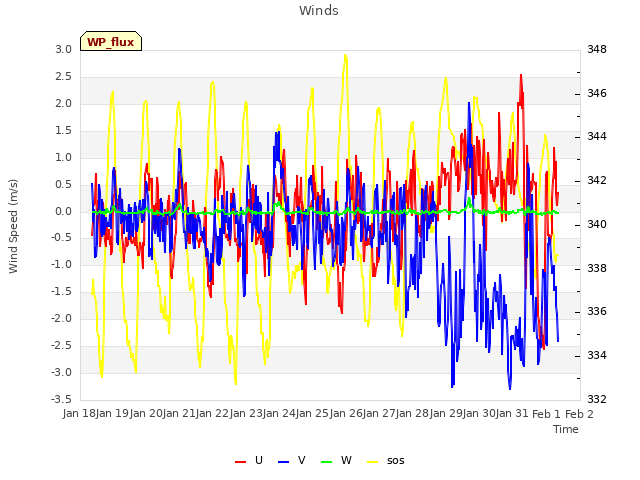
Task: Click the 340 right axis value
Action: [x=597, y=224]
